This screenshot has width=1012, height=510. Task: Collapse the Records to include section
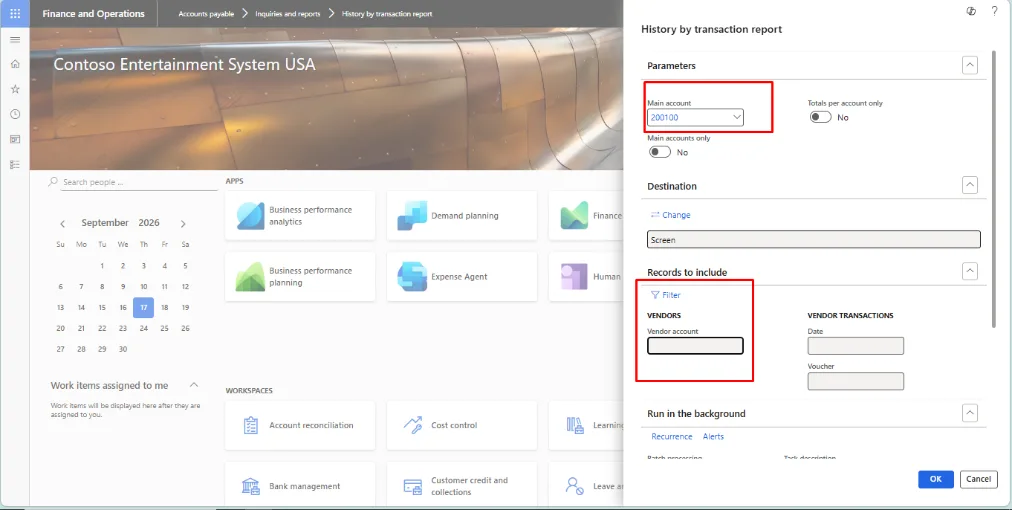coord(969,271)
